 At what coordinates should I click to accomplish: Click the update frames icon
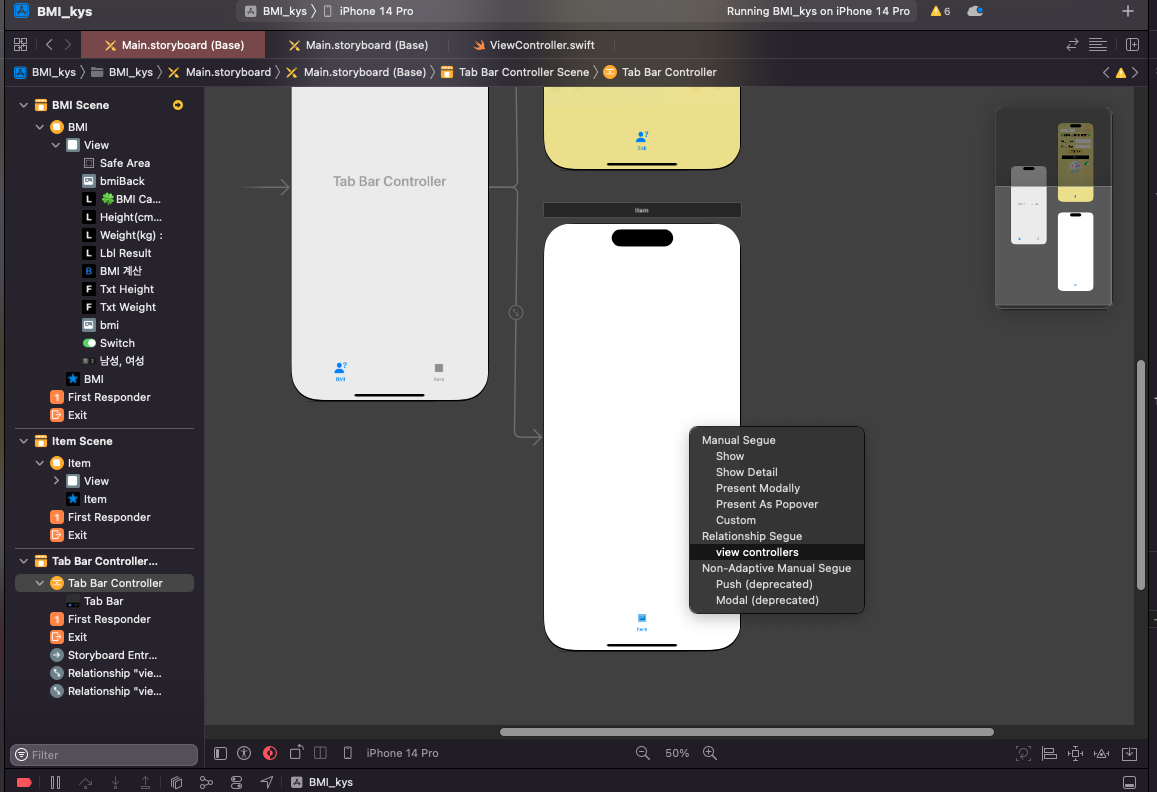tap(1023, 754)
